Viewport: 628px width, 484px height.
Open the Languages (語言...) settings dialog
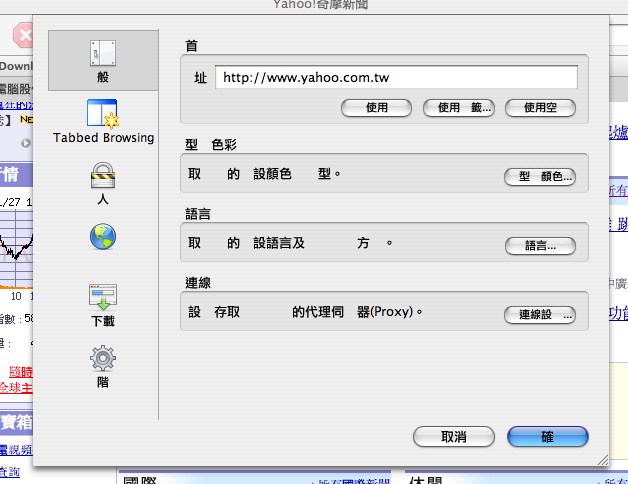tap(539, 245)
